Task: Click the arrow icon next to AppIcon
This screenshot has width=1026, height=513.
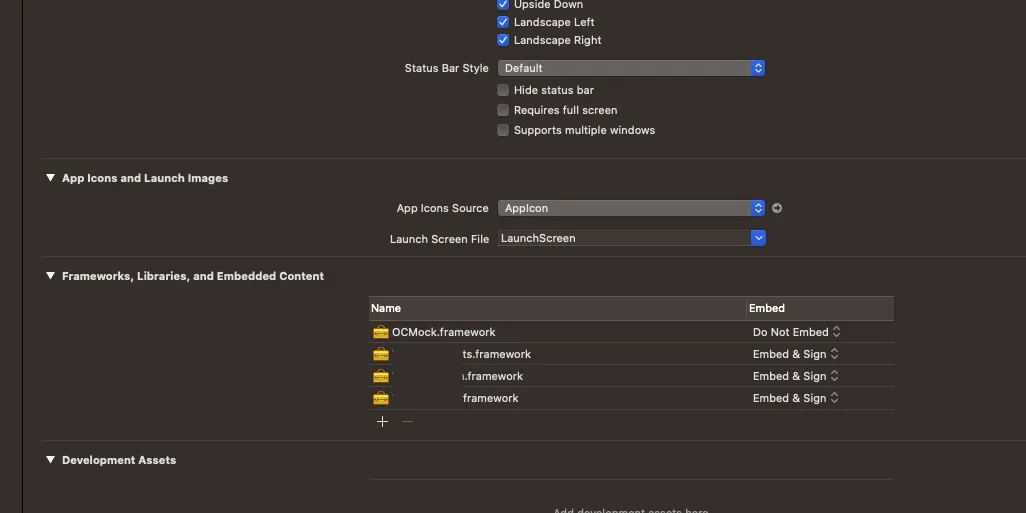Action: point(777,208)
